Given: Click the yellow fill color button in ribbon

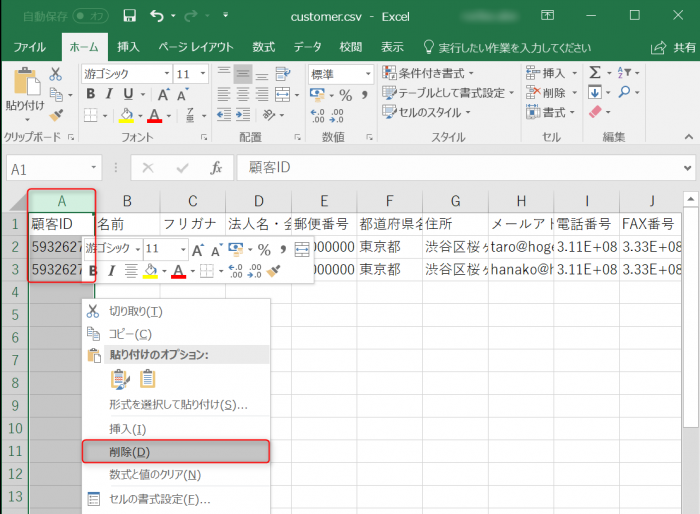Looking at the screenshot, I should click(126, 115).
